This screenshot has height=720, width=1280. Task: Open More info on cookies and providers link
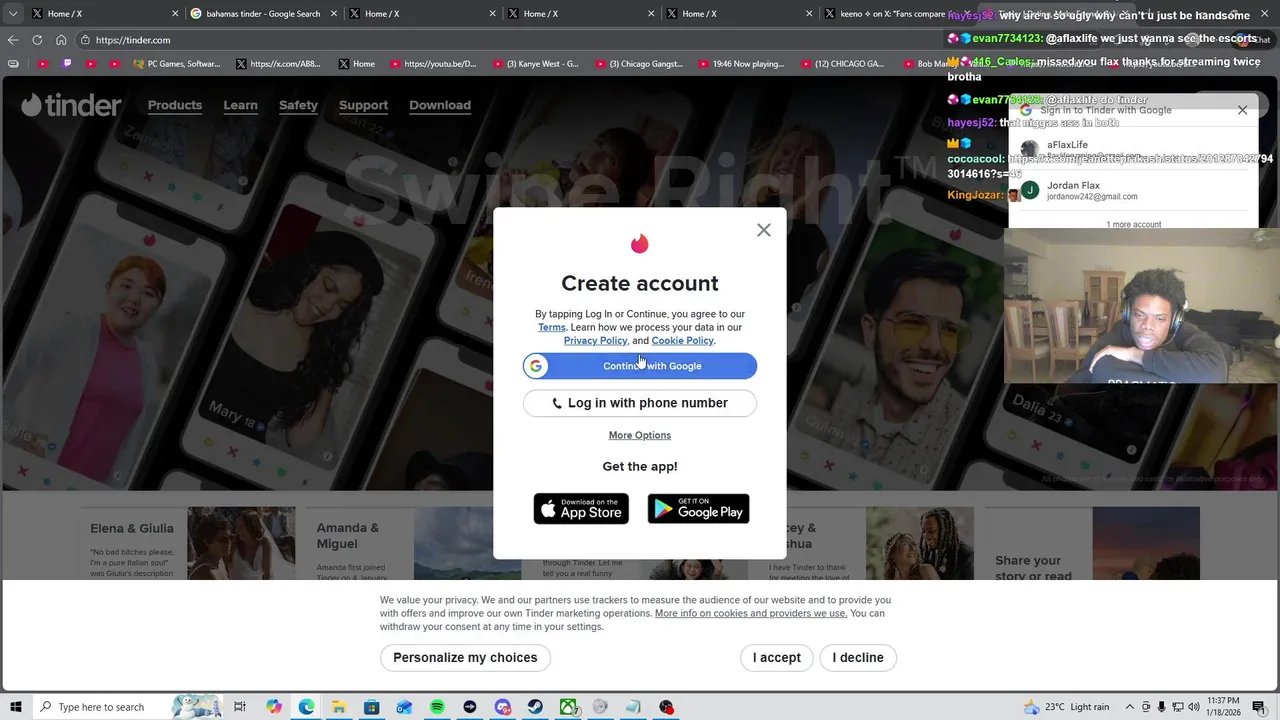751,613
